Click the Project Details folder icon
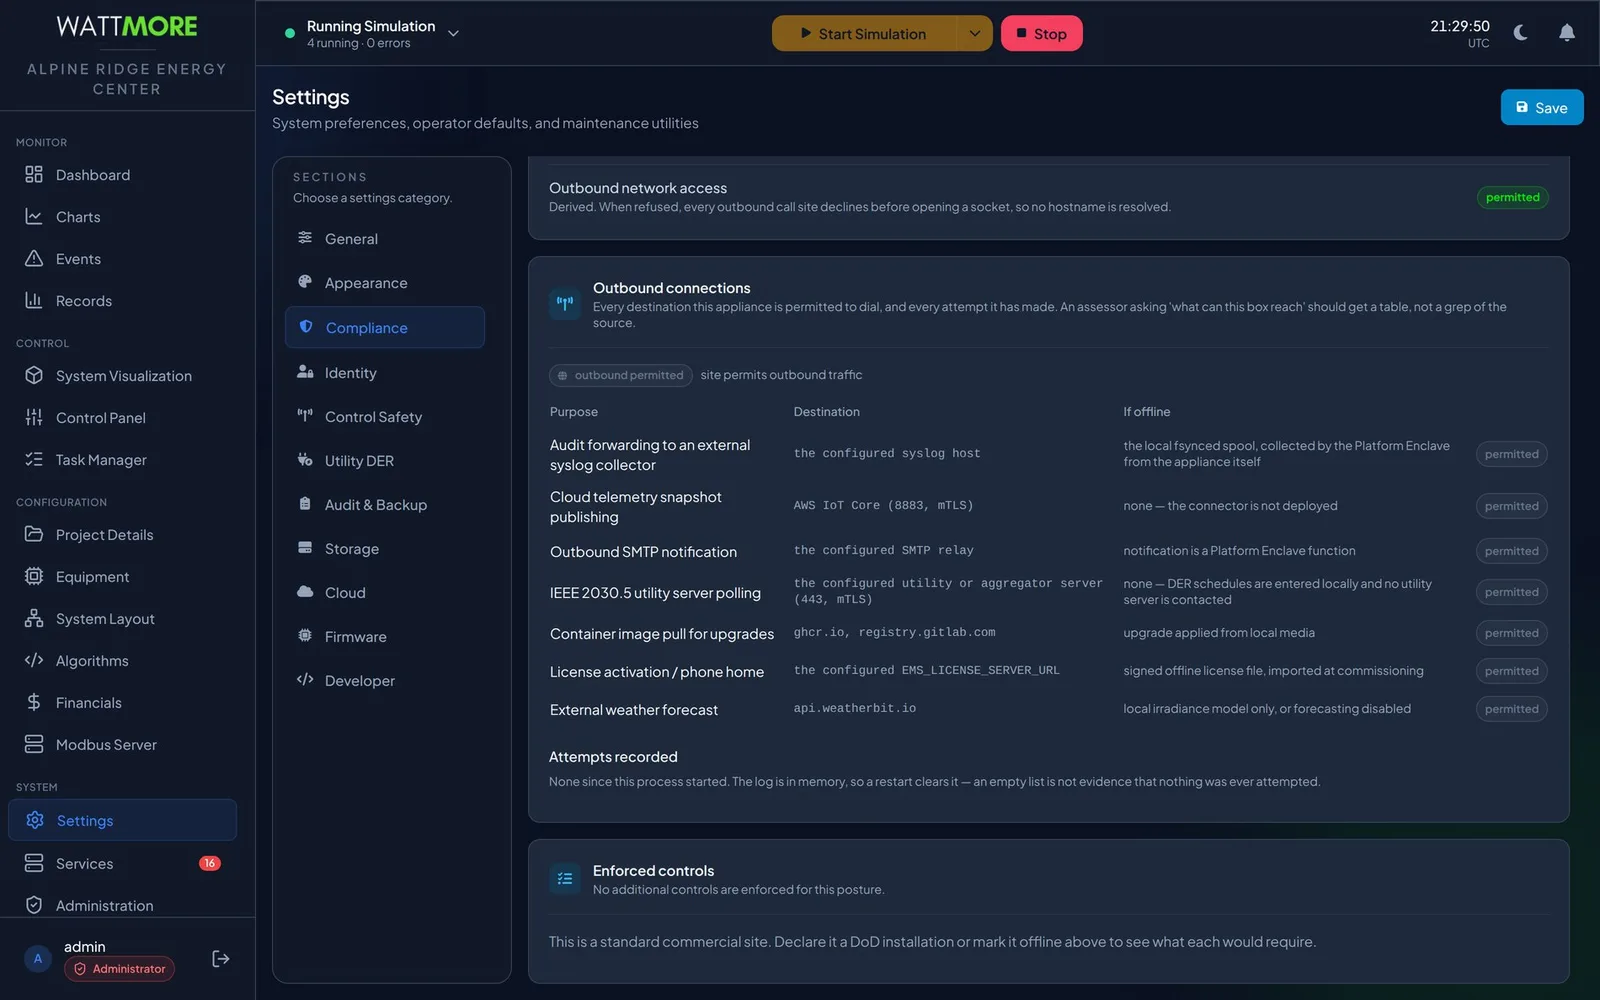The height and width of the screenshot is (1000, 1600). tap(34, 535)
